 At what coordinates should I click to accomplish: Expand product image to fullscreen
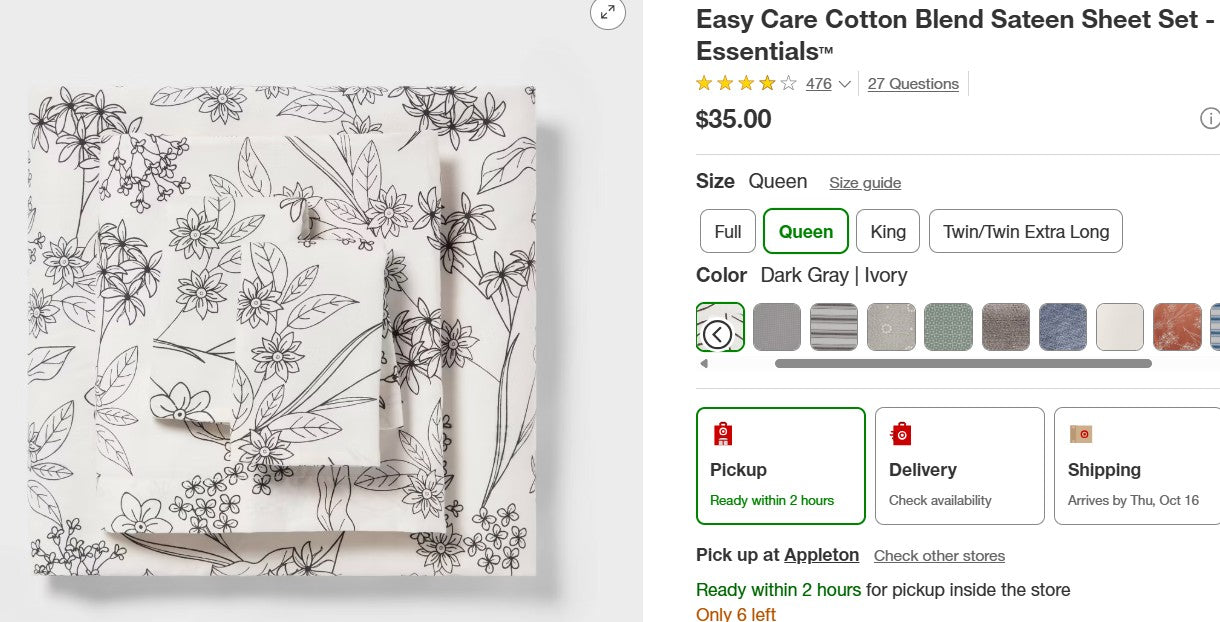(x=607, y=12)
